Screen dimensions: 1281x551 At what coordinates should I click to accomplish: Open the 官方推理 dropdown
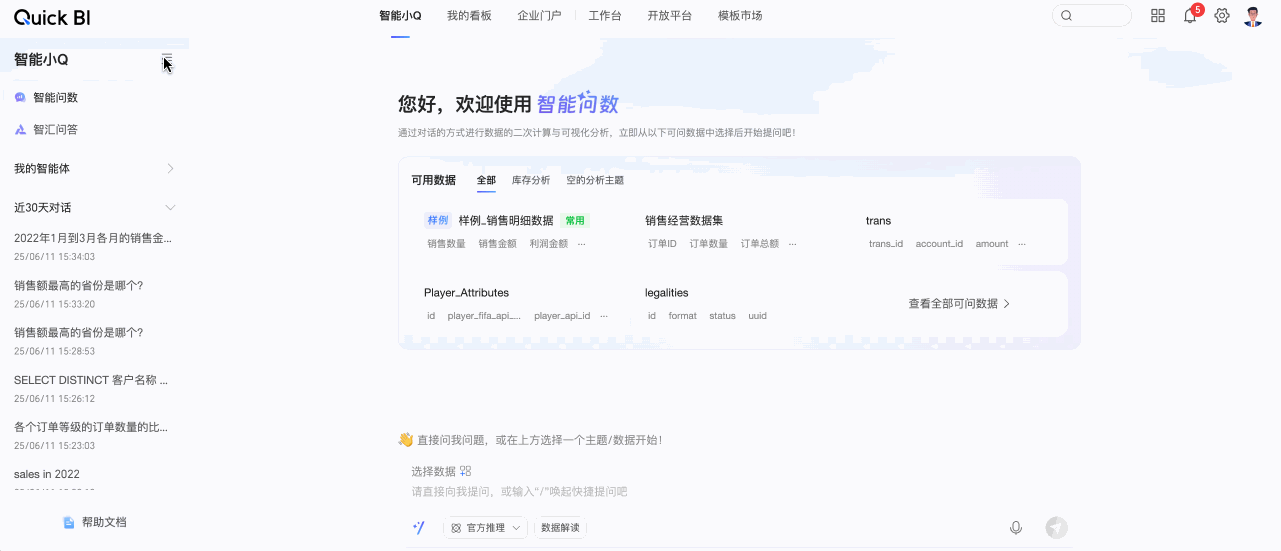coord(485,528)
